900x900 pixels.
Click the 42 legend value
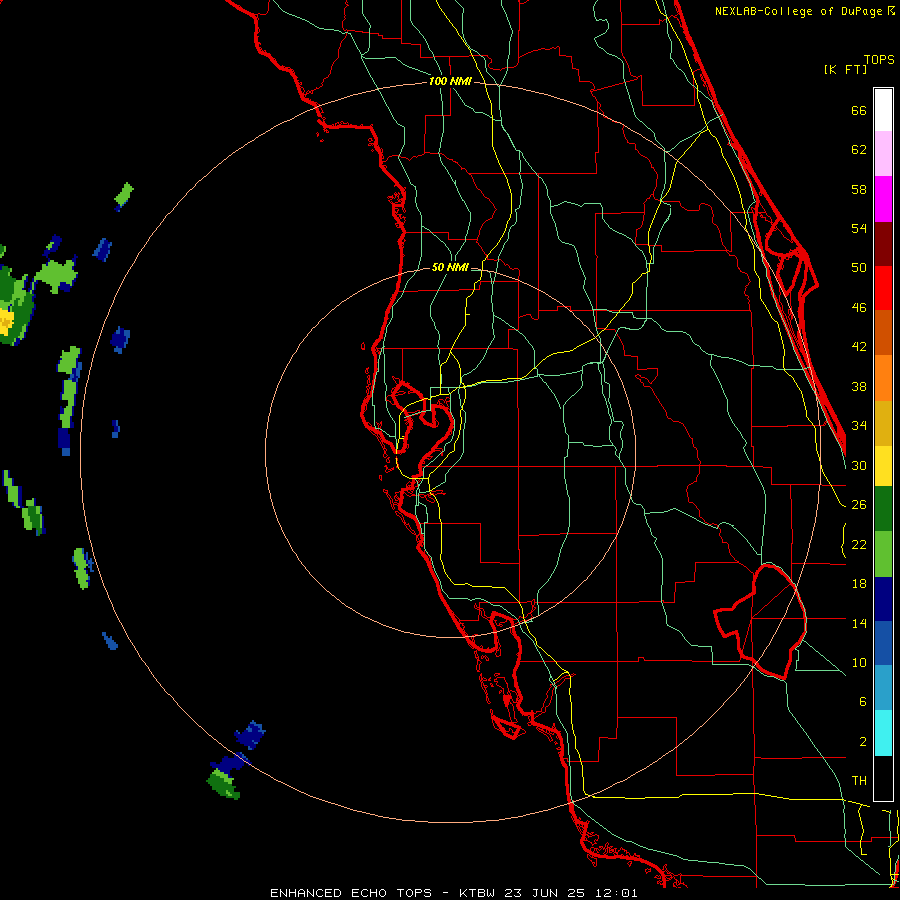pyautogui.click(x=859, y=347)
